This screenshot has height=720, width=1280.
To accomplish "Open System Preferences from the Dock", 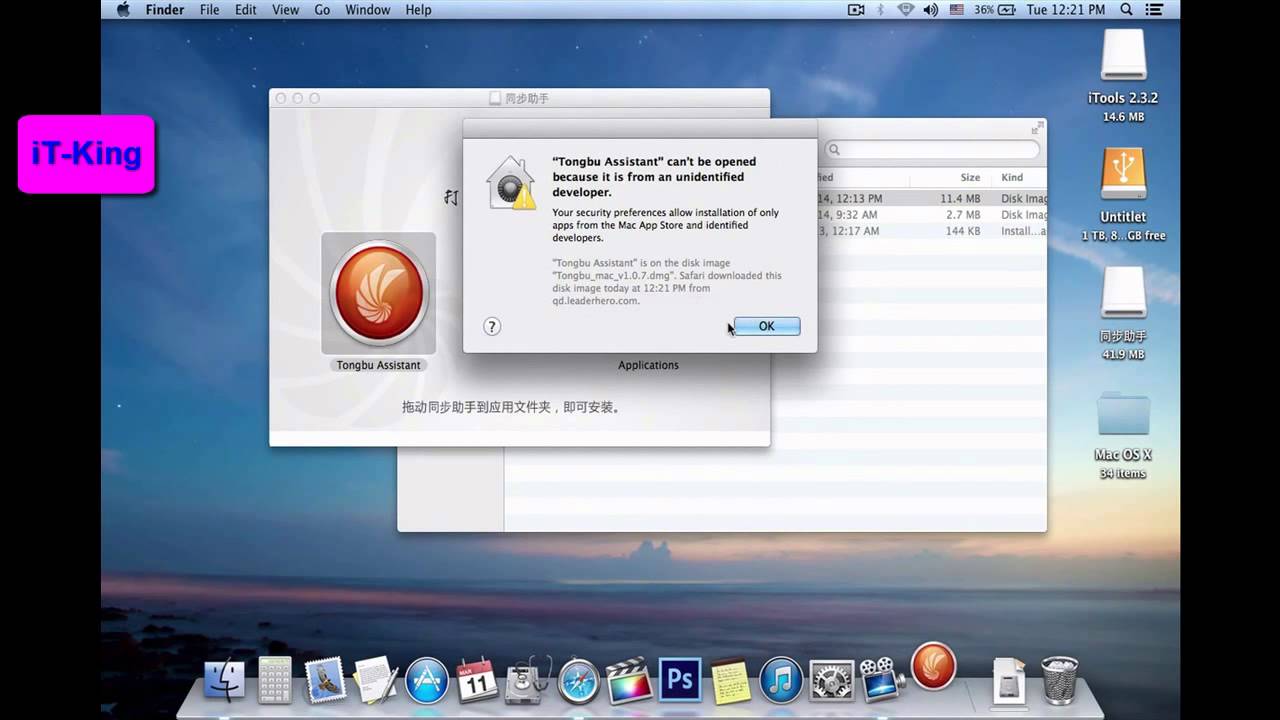I will click(x=832, y=681).
